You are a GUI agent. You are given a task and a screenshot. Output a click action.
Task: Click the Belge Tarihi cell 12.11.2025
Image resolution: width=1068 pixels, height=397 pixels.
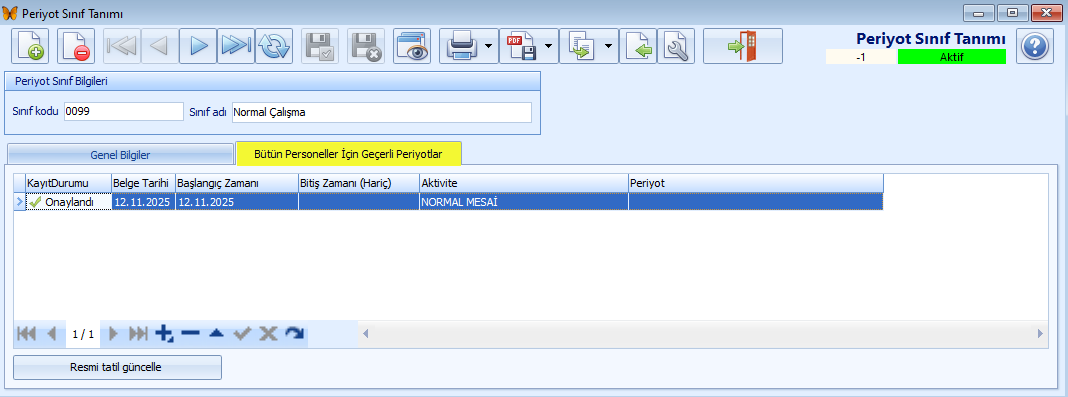pos(143,202)
